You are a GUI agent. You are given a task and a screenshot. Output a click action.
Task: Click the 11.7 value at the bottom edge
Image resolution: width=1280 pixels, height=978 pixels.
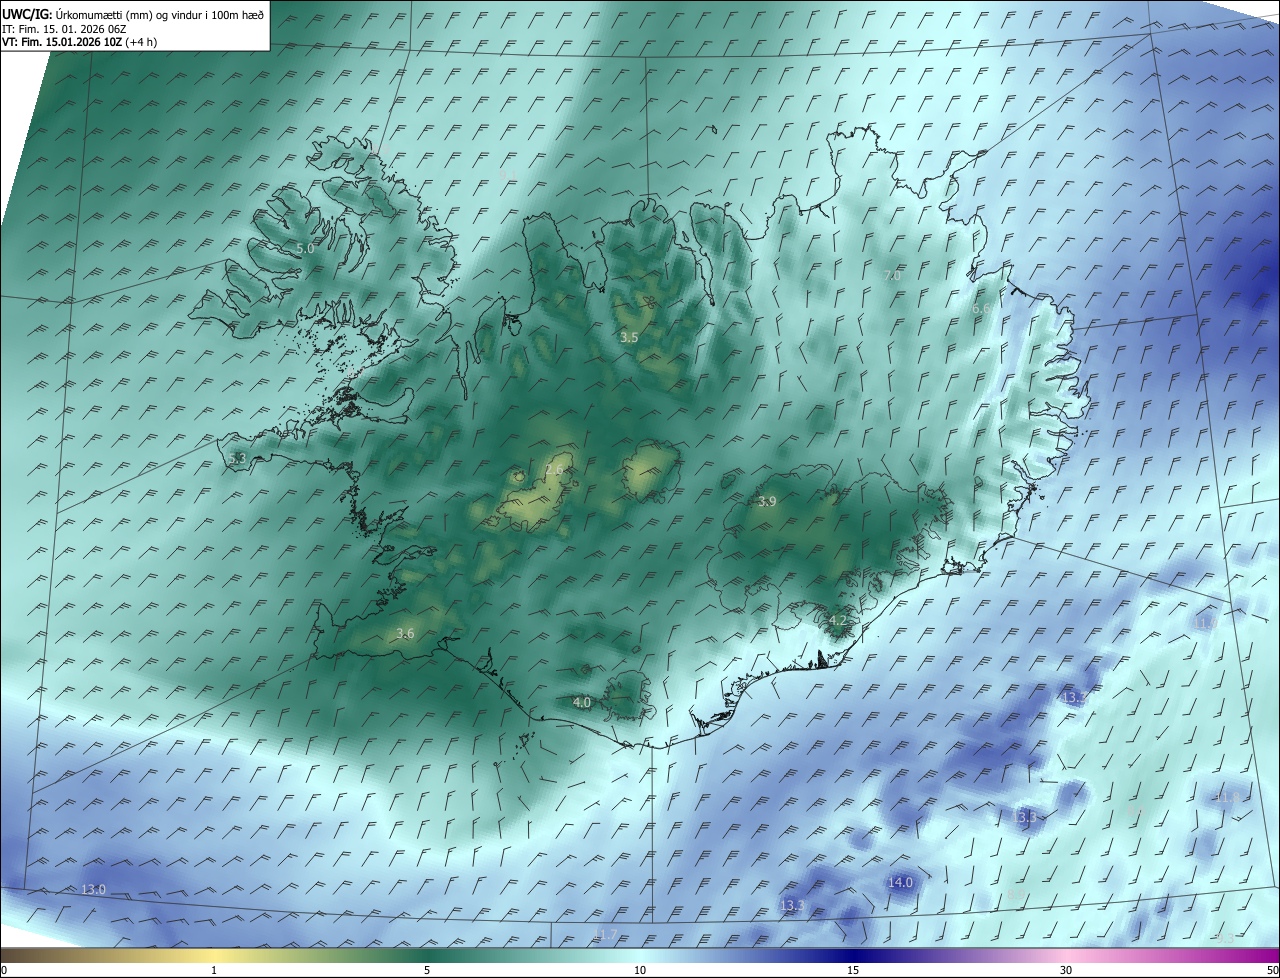tap(606, 935)
